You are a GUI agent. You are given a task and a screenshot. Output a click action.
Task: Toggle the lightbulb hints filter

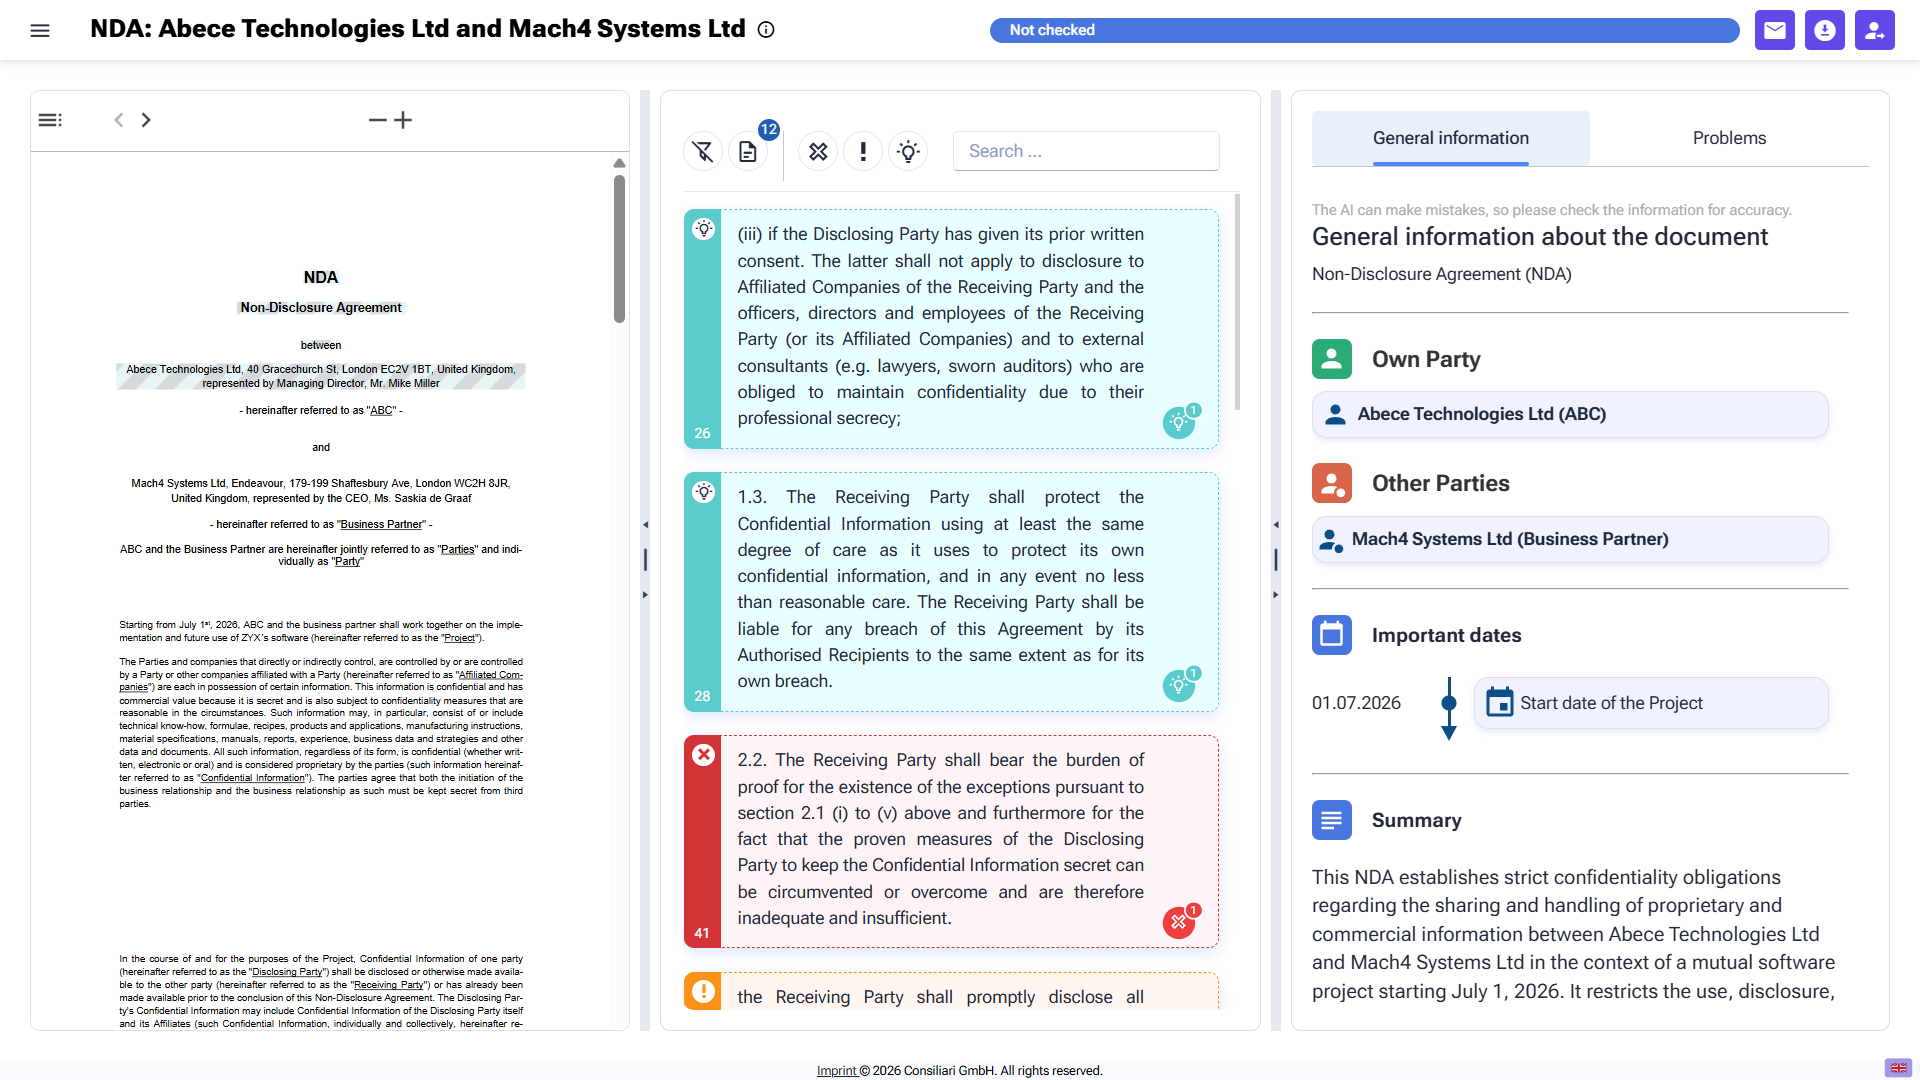point(908,151)
